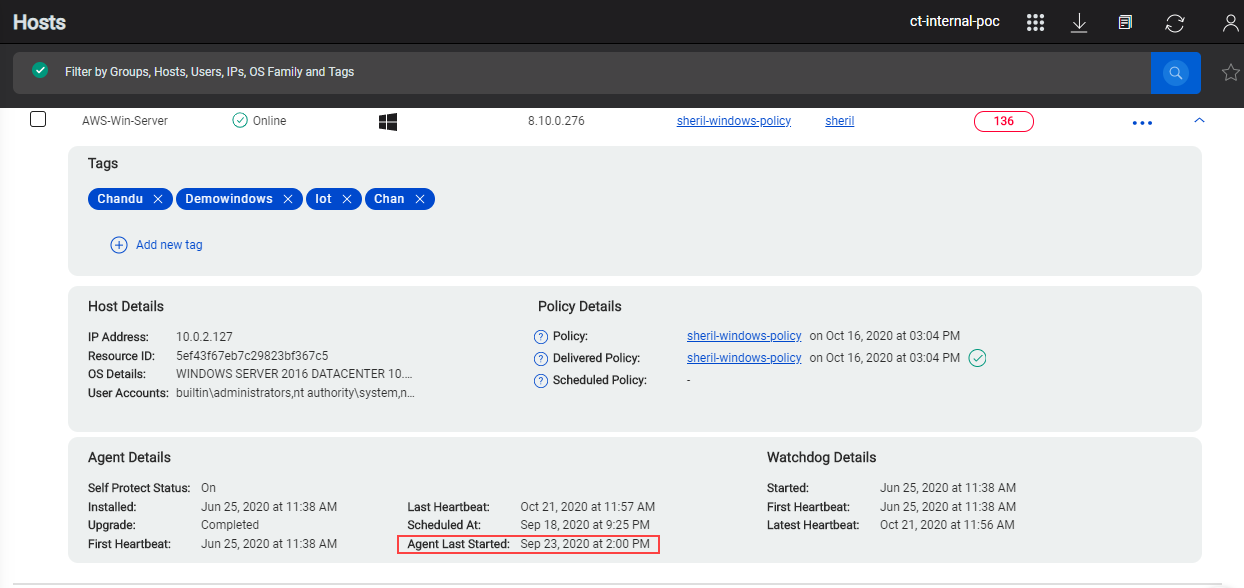
Task: Click the plus icon to add tag
Action: coord(119,245)
